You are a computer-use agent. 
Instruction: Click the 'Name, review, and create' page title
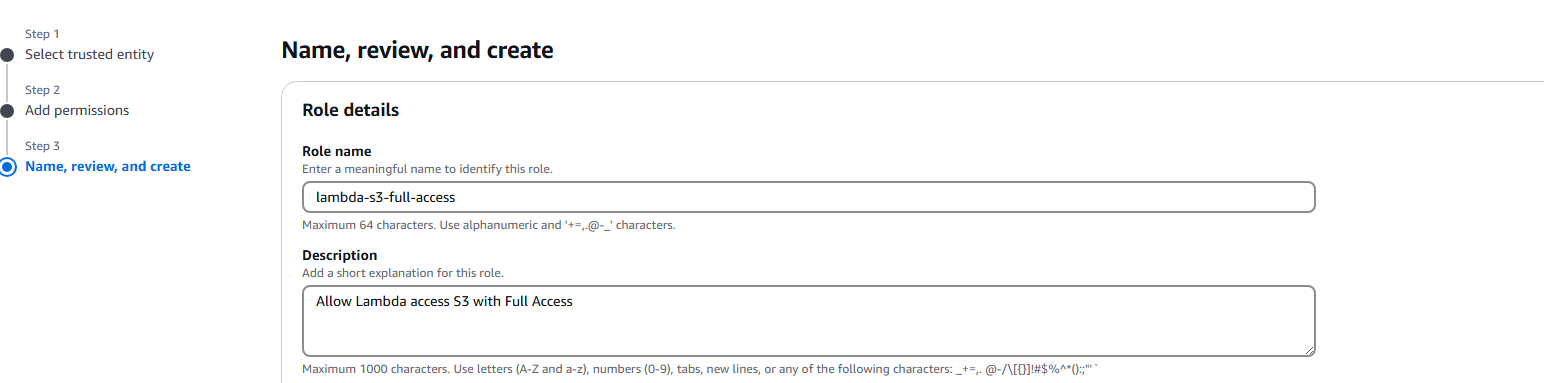coord(417,50)
